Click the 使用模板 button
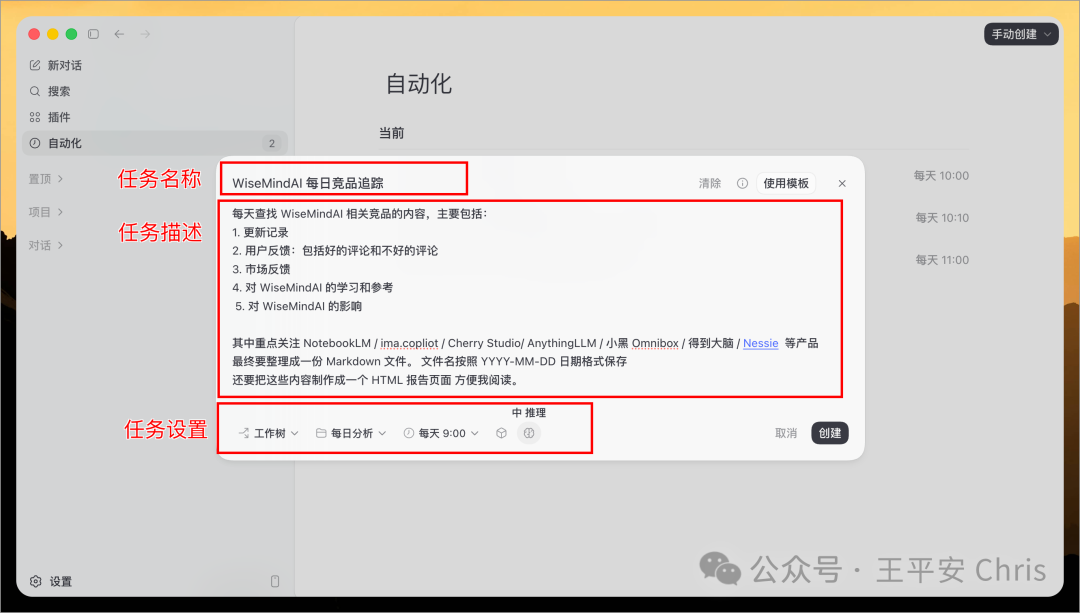Screen dimensions: 1080x613 (x=786, y=183)
